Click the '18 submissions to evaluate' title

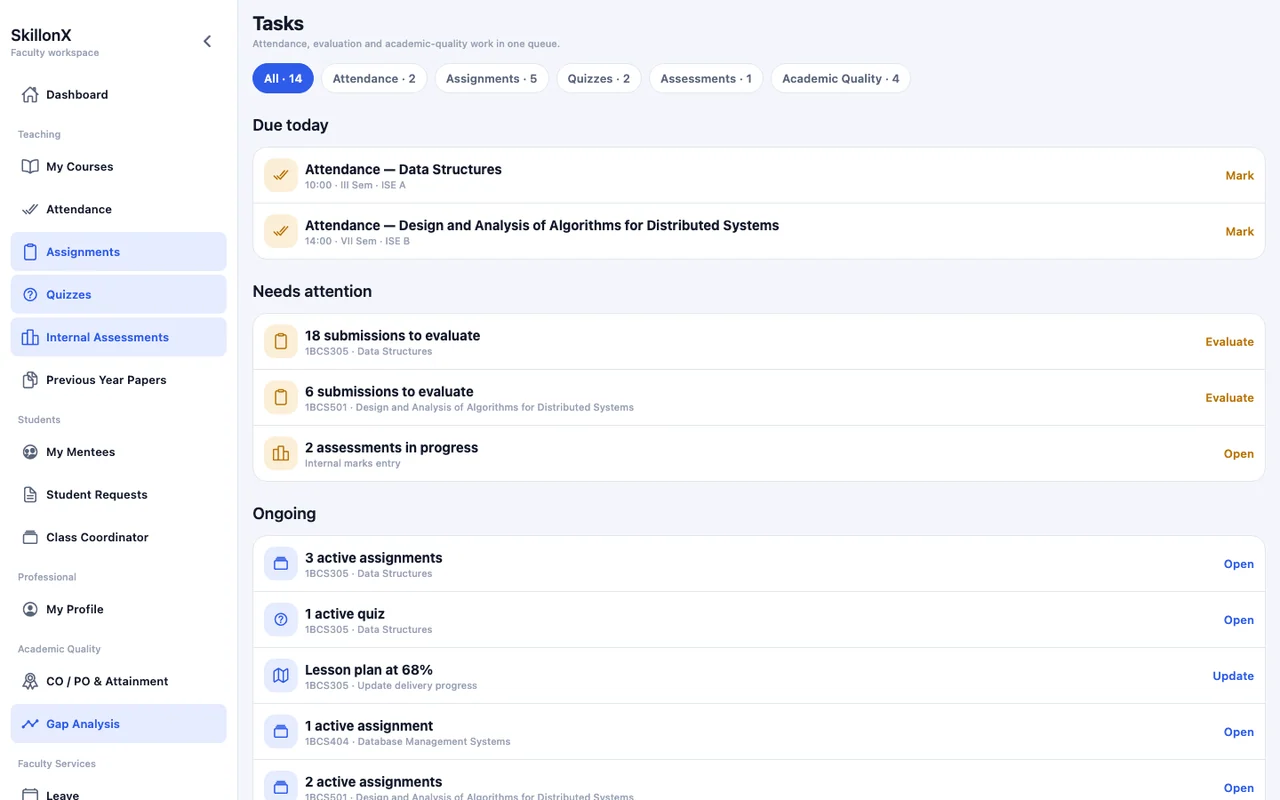pyautogui.click(x=392, y=336)
